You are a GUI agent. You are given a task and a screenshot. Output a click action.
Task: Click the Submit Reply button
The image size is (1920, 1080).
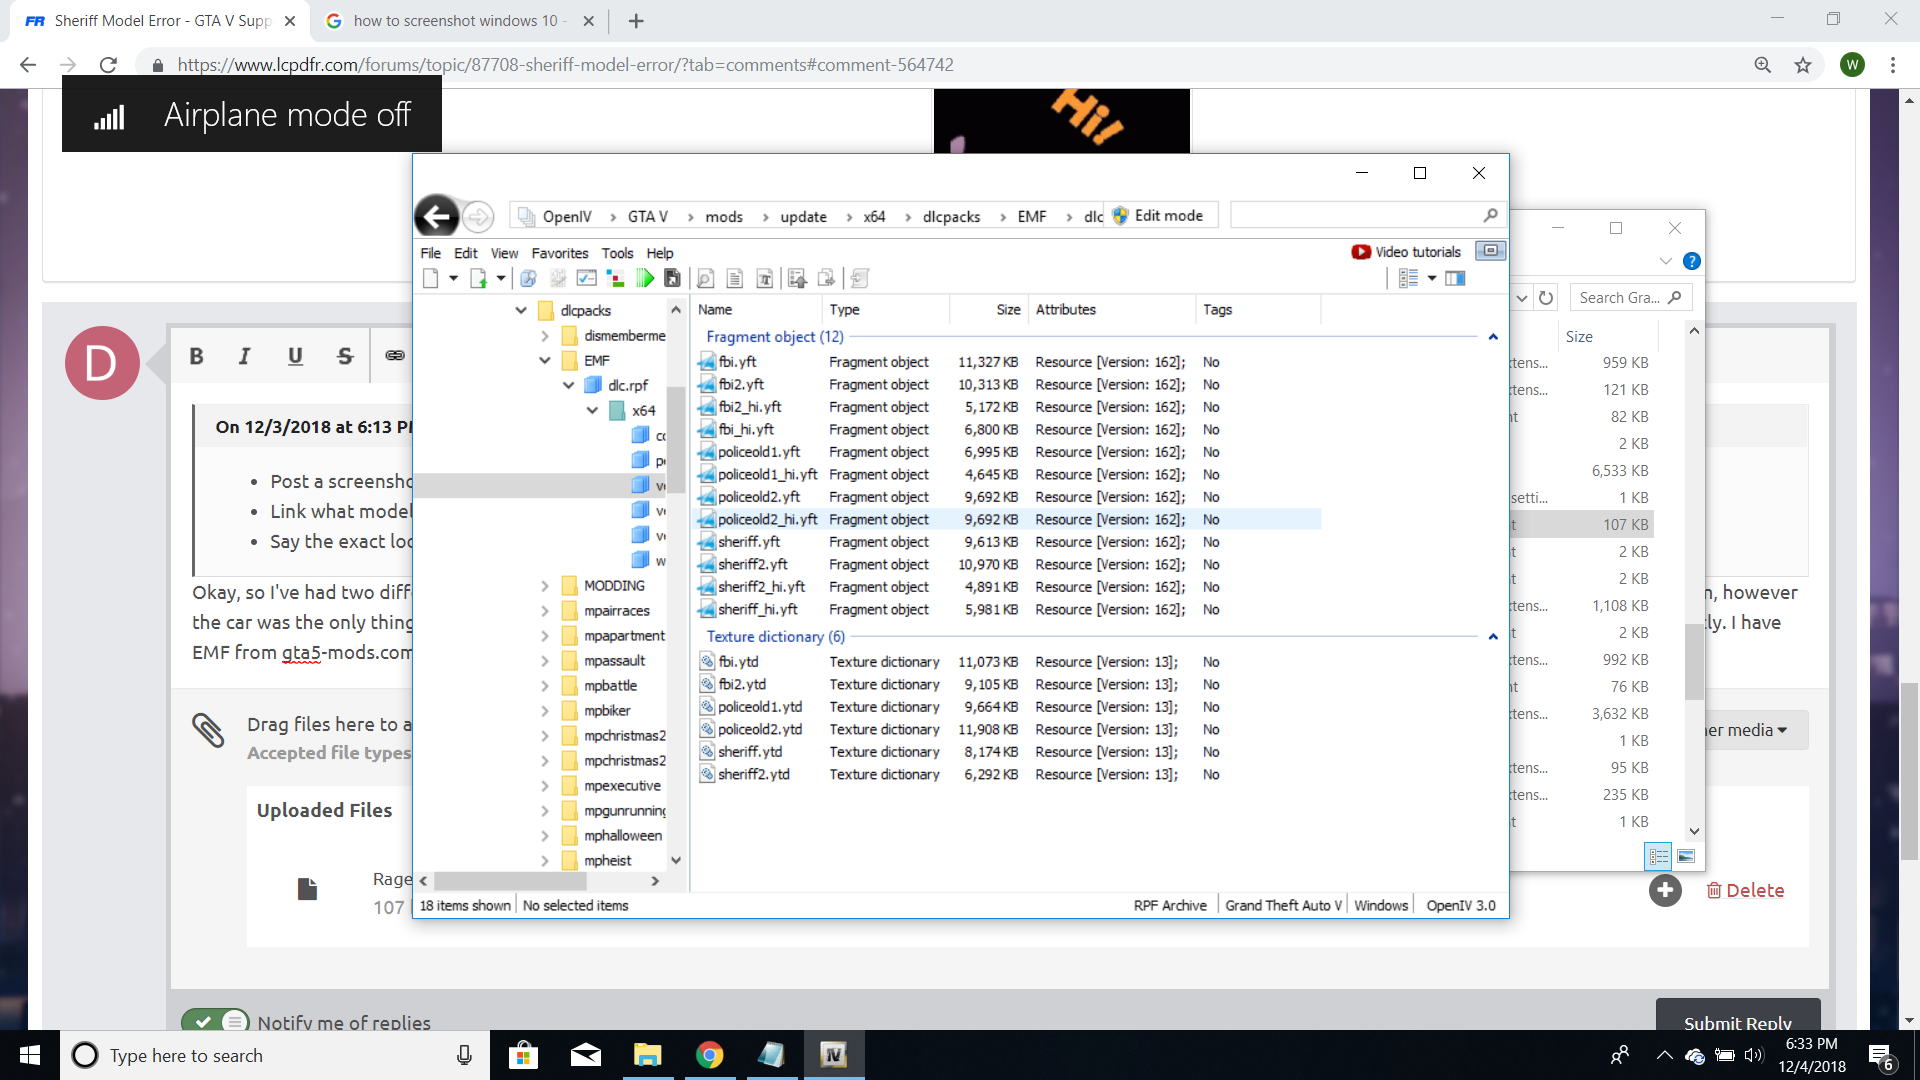[x=1737, y=1020]
